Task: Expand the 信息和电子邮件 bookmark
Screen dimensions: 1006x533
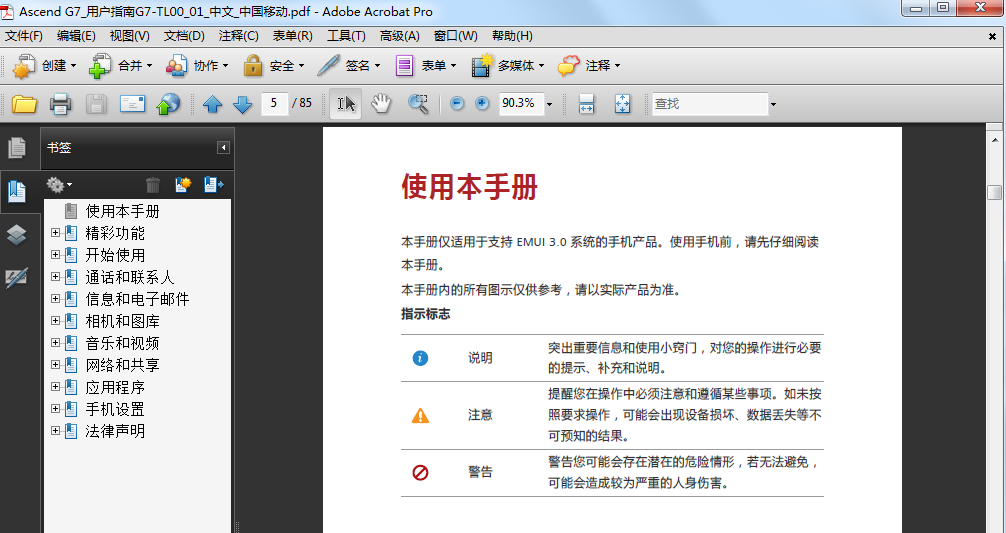Action: point(56,298)
